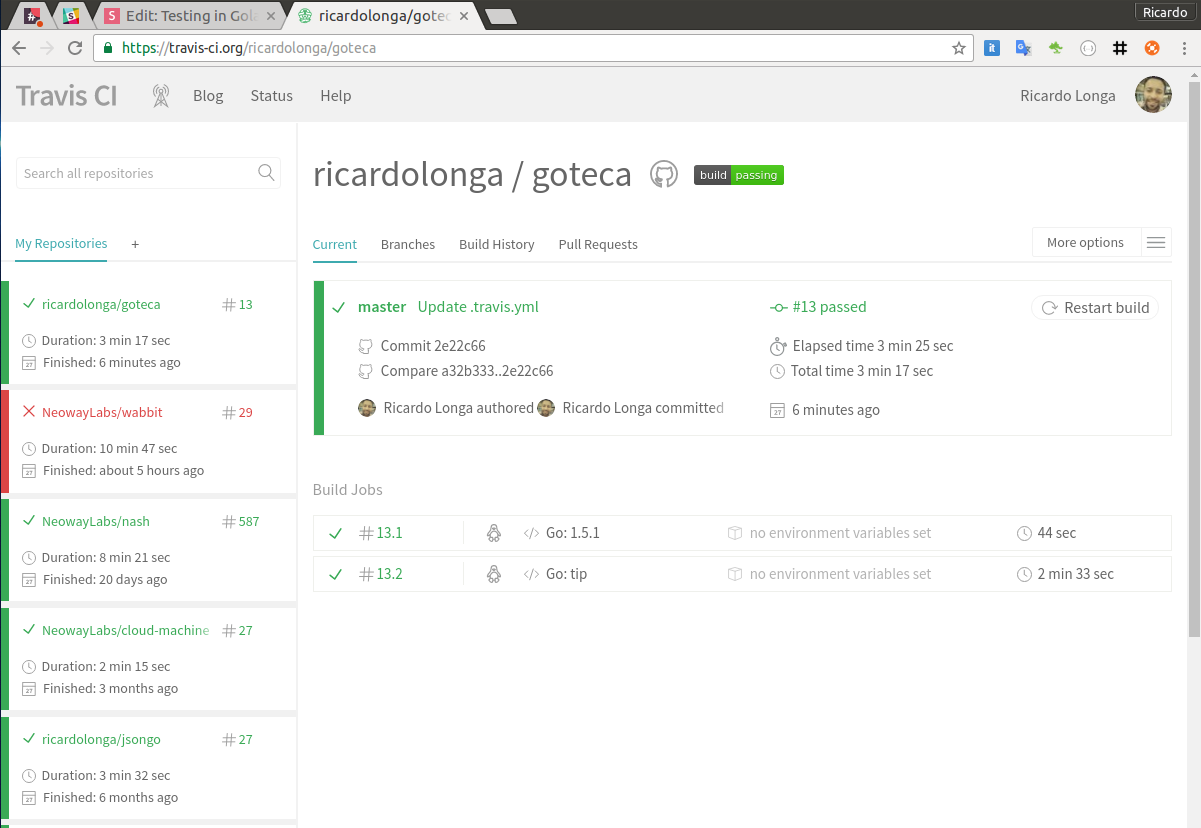
Task: Click the first pinned browser tab
Action: point(33,16)
